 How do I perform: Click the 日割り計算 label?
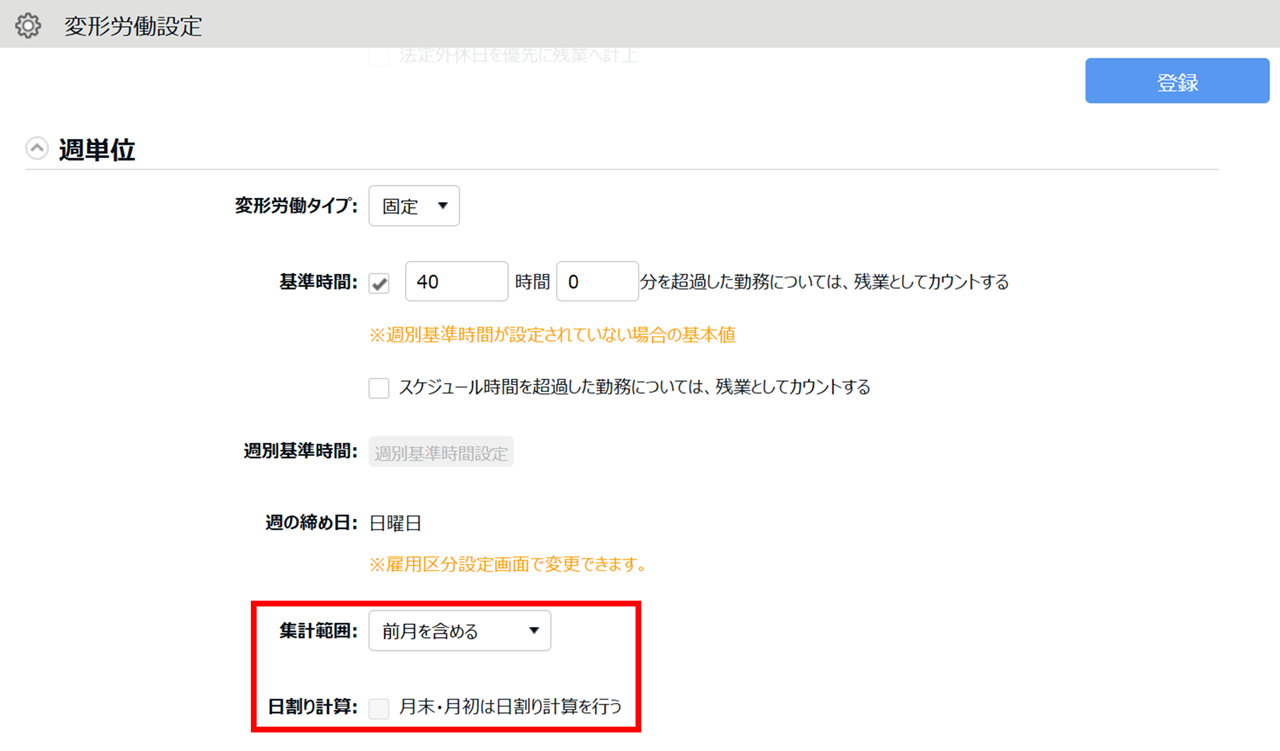tap(314, 708)
